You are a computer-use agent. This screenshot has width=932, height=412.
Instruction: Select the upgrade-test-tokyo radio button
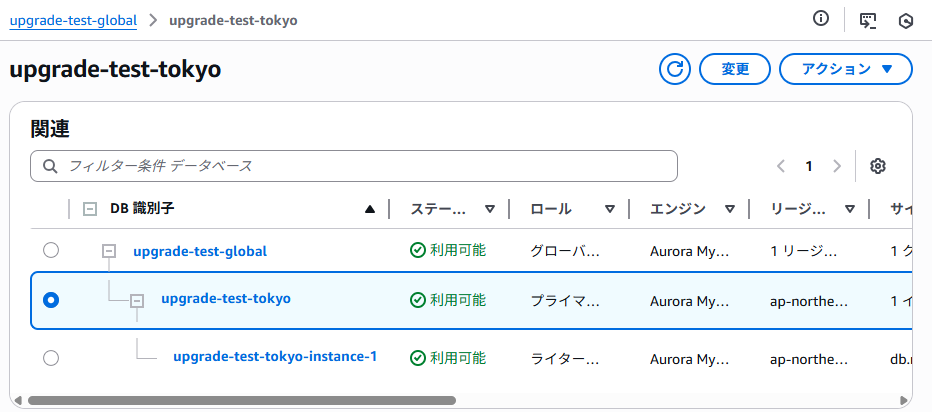[x=51, y=300]
